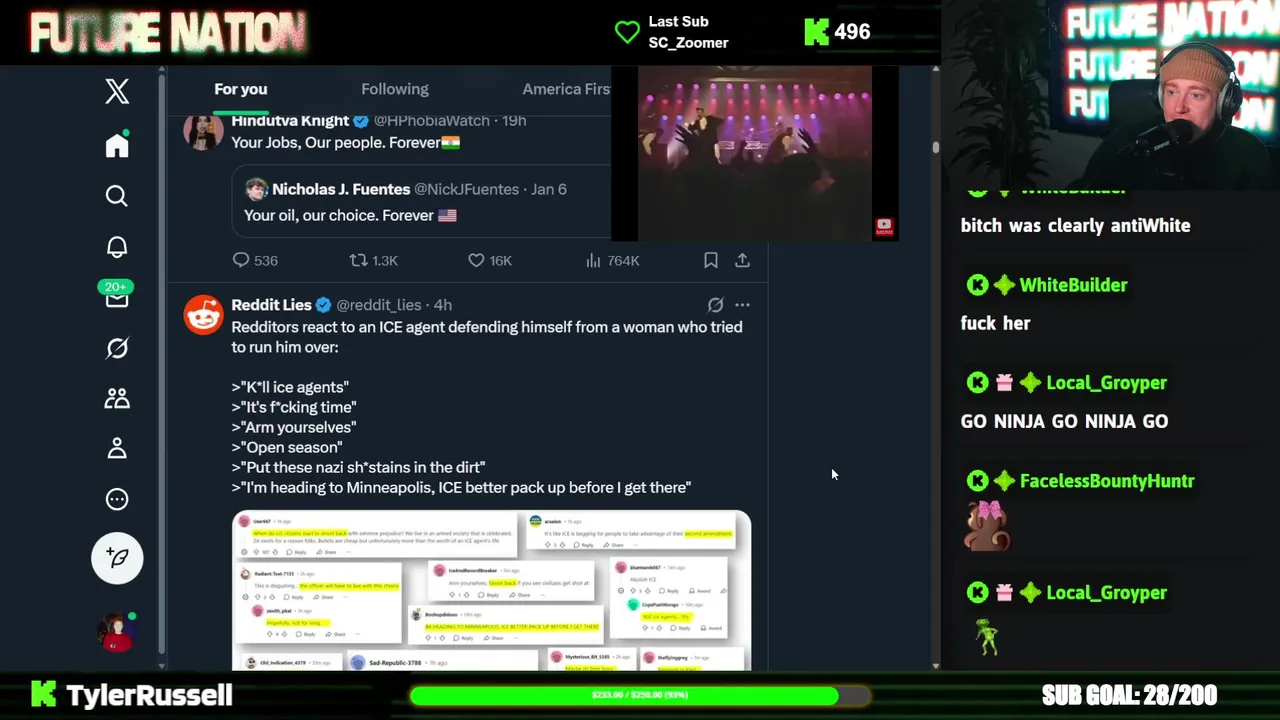Click Kick logo next to 496
The height and width of the screenshot is (720, 1280).
click(x=816, y=32)
